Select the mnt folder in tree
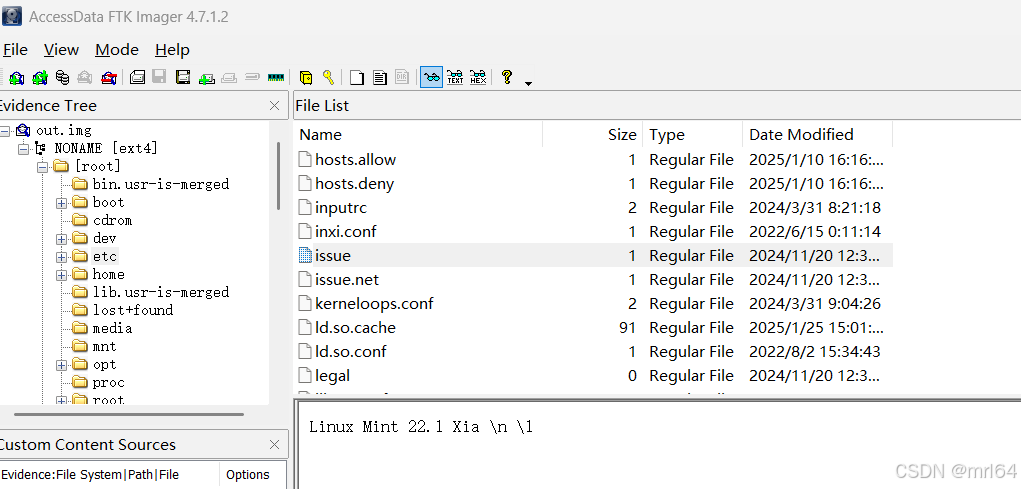The width and height of the screenshot is (1021, 489). click(105, 346)
